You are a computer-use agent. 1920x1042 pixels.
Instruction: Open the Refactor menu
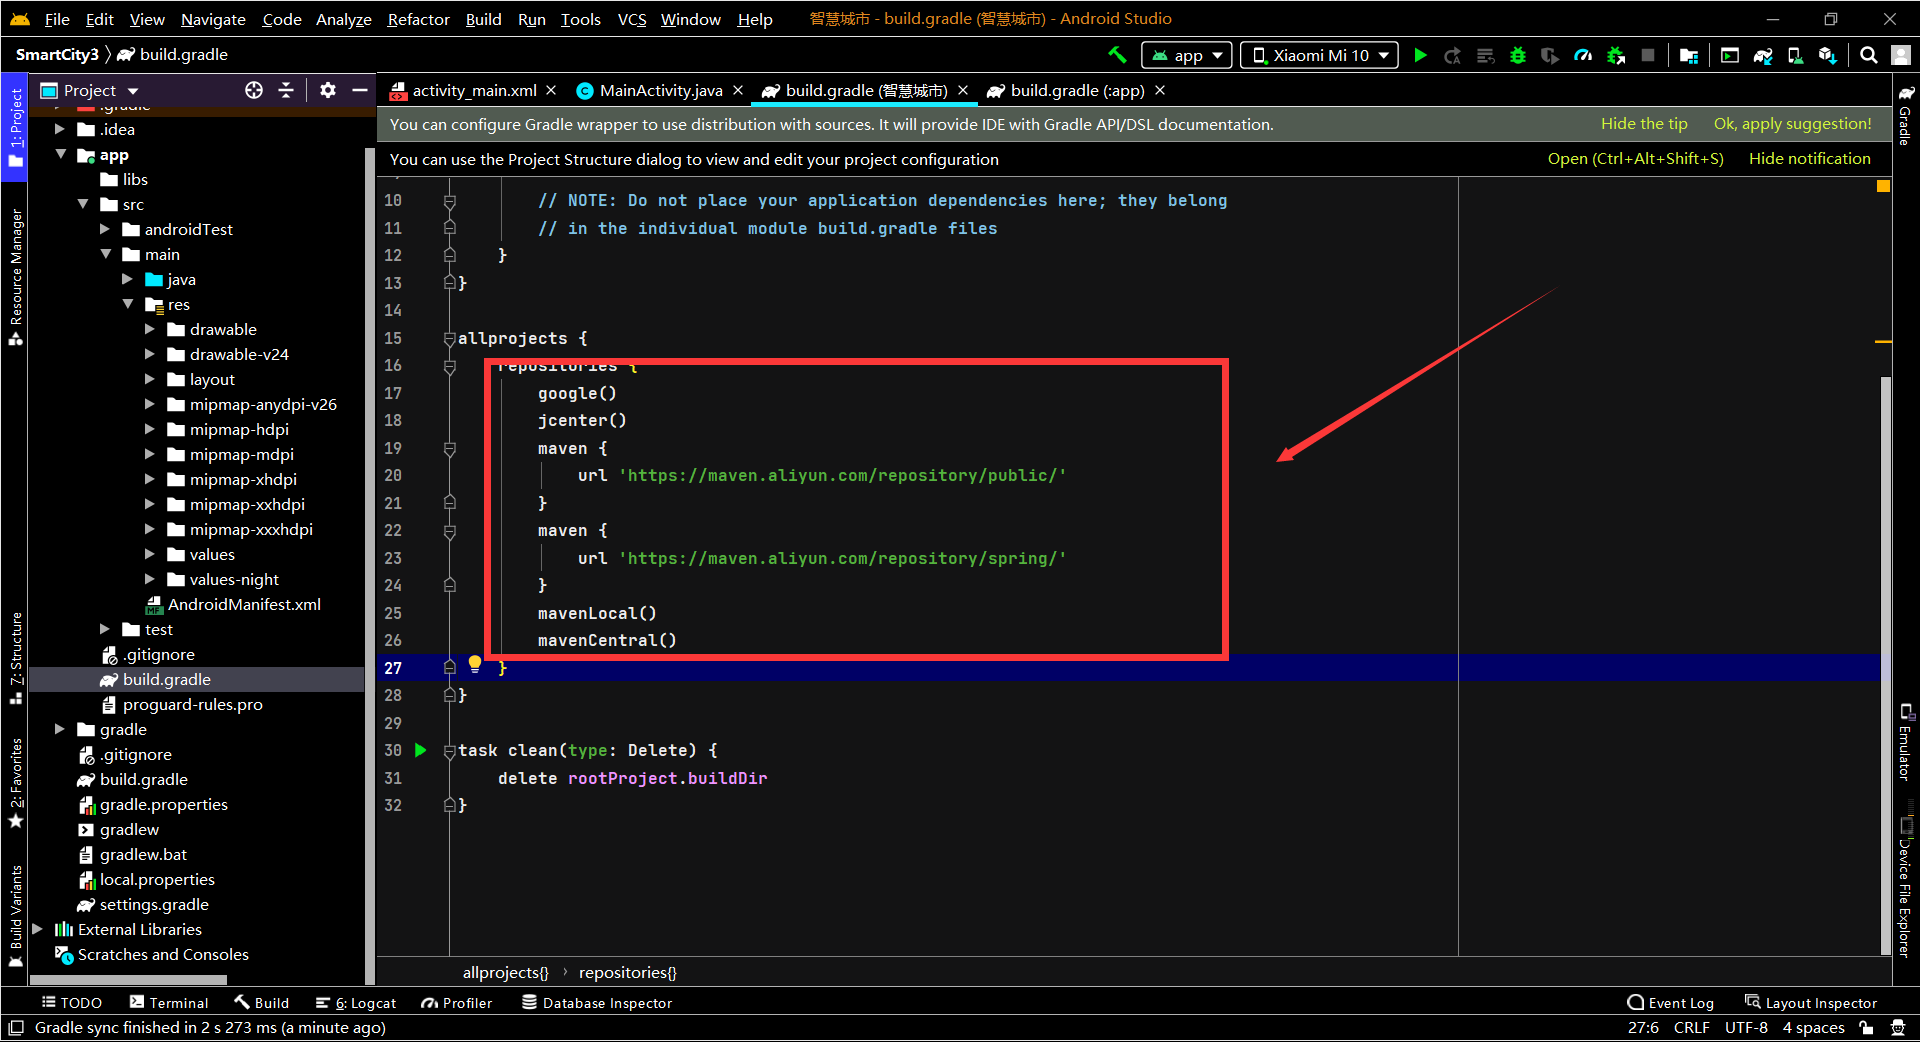click(418, 19)
